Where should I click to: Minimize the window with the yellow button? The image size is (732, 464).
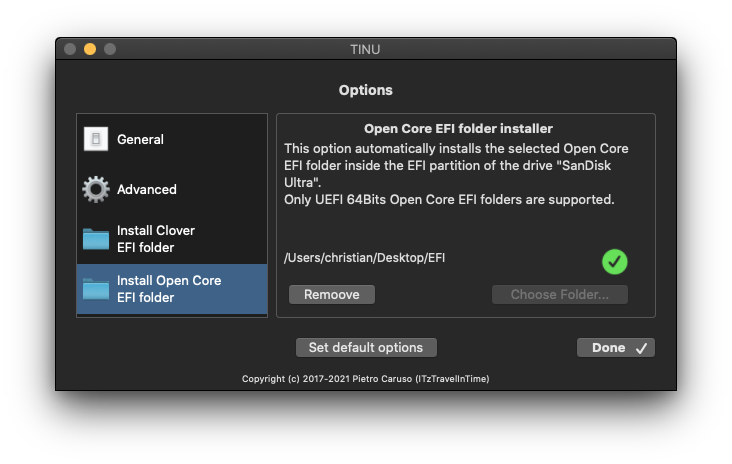pos(90,49)
